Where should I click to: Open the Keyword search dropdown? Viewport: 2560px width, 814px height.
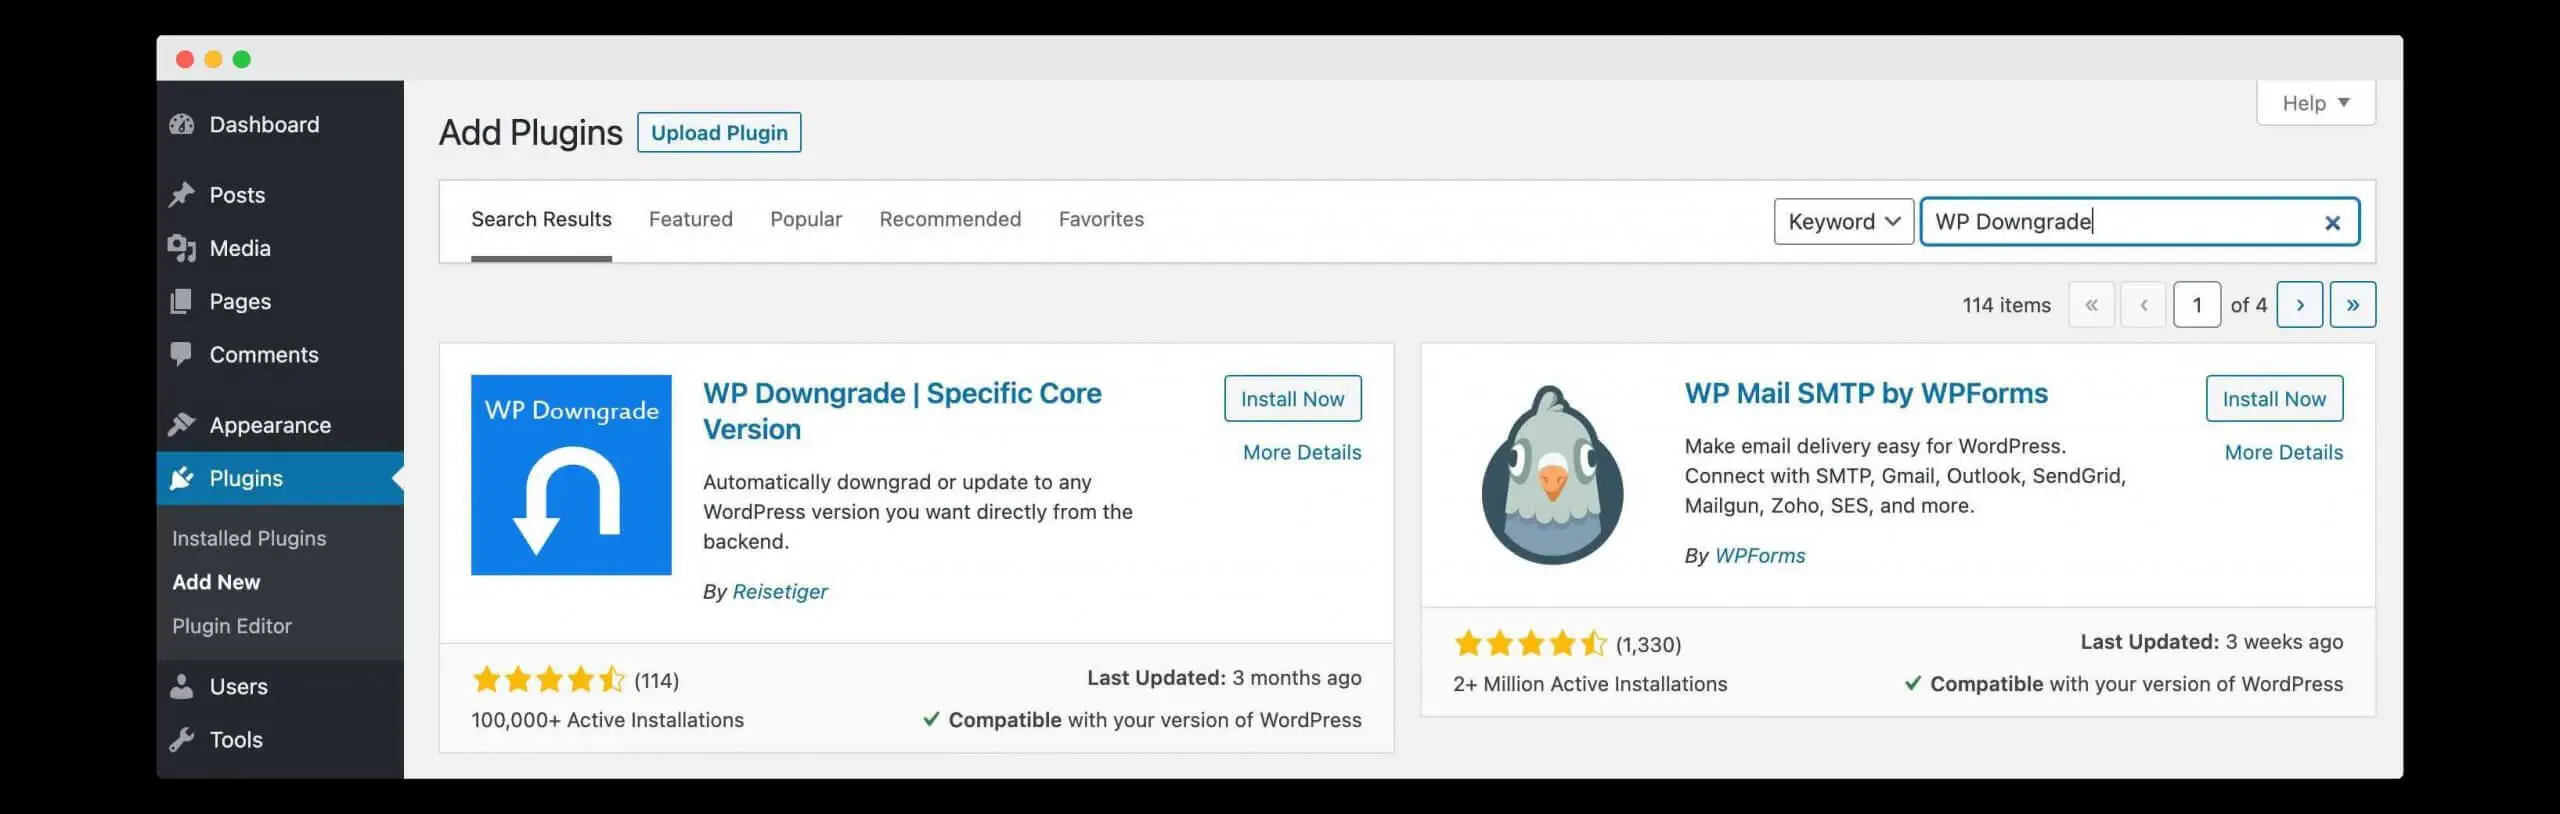pyautogui.click(x=1843, y=221)
